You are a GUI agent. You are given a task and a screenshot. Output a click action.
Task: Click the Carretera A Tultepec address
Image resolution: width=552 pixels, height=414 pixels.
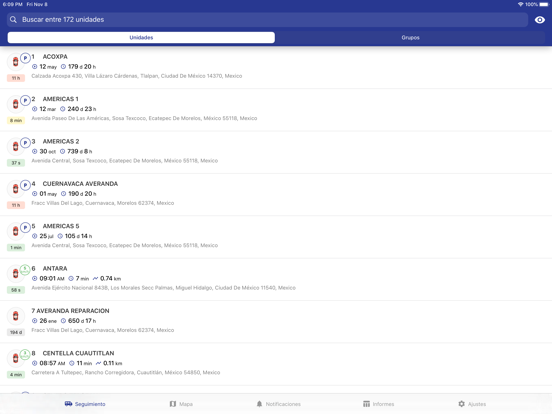pos(126,372)
